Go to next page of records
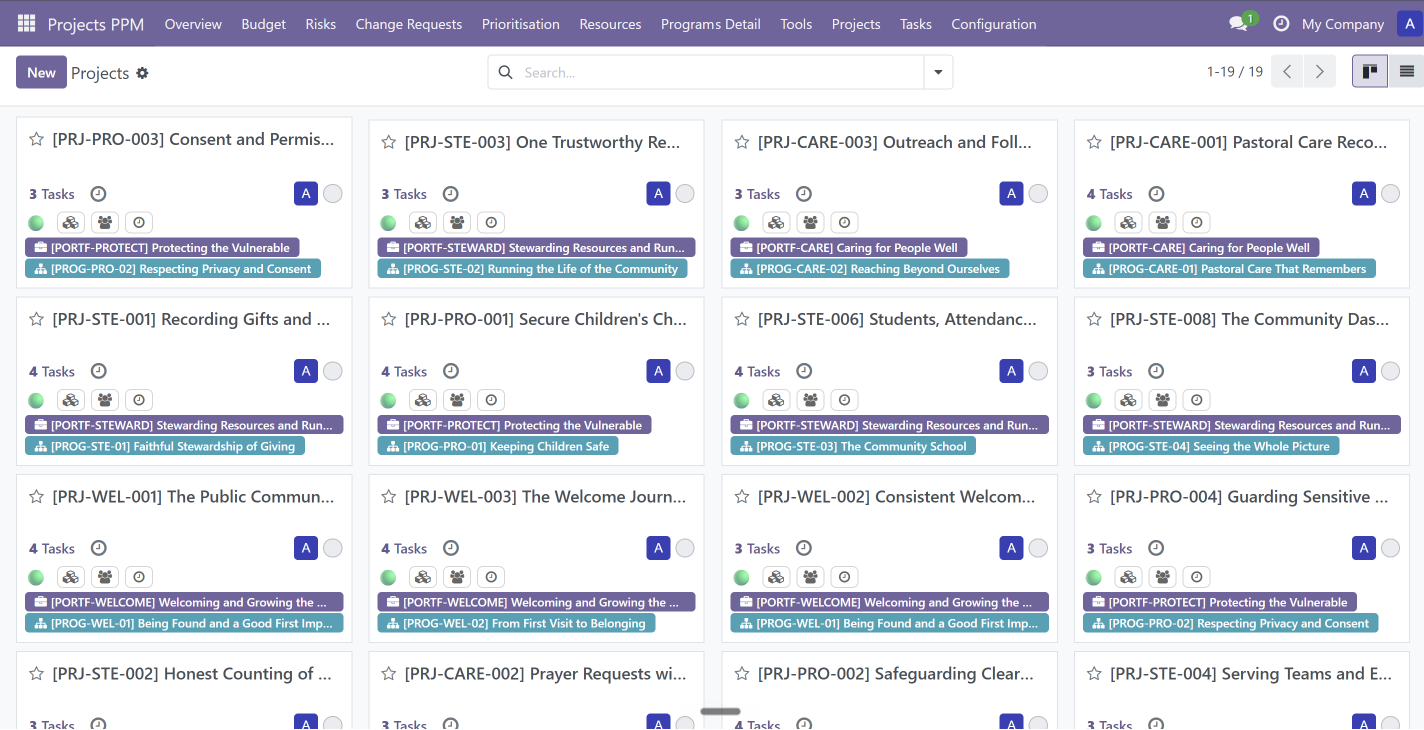Viewport: 1424px width, 730px height. (1320, 71)
